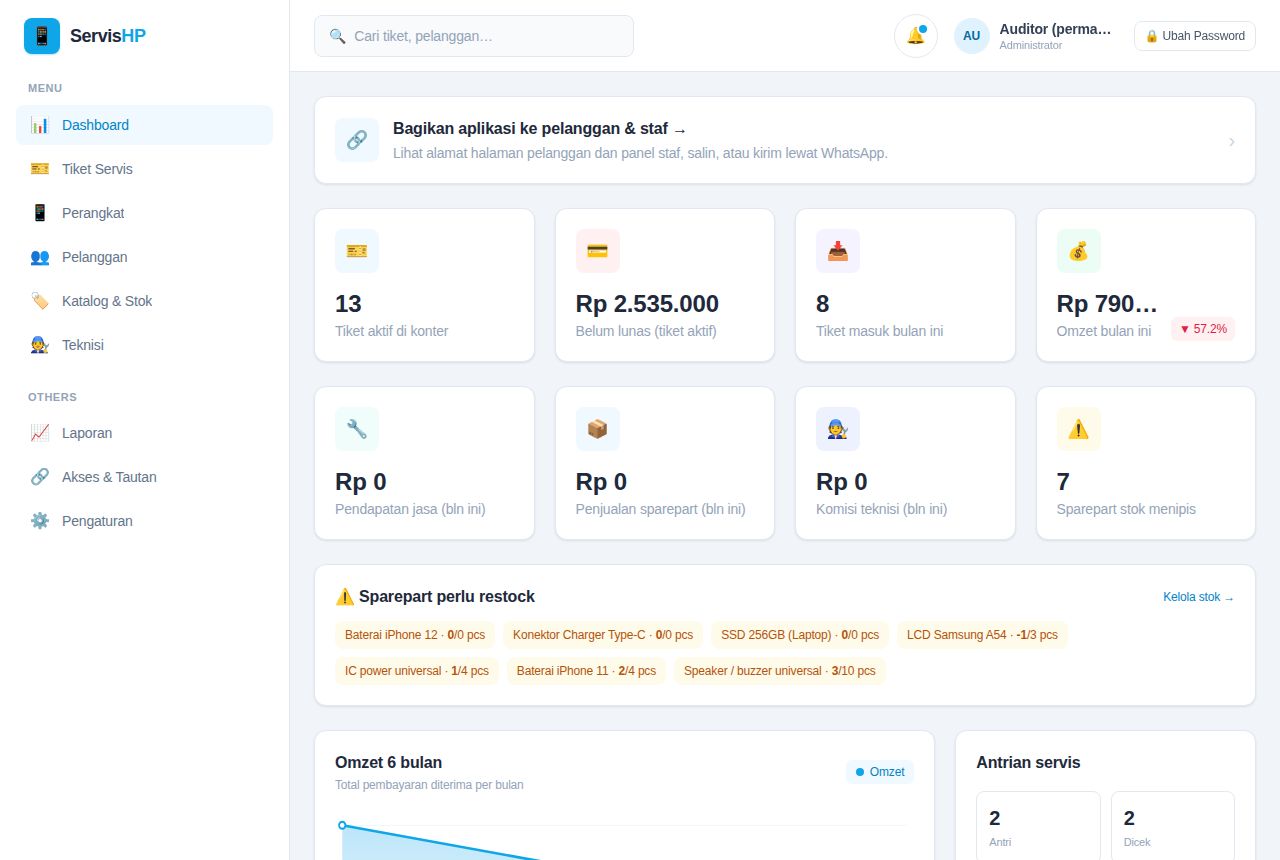The height and width of the screenshot is (860, 1280).
Task: Select the IC power universal chip
Action: click(417, 671)
